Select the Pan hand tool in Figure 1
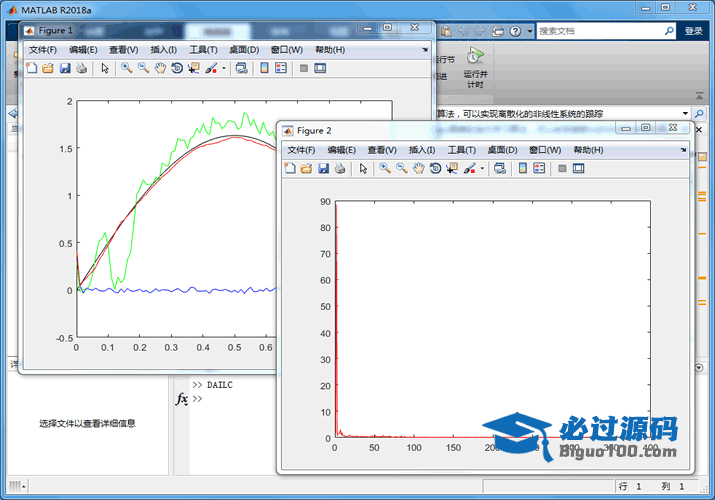715x500 pixels. point(160,68)
